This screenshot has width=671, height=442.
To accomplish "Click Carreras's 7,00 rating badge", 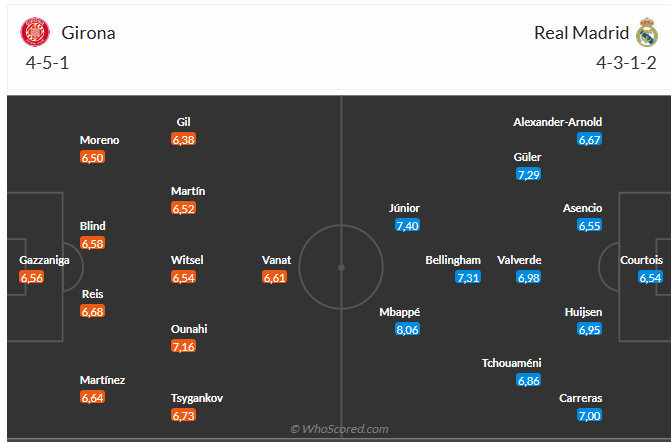I will (588, 415).
